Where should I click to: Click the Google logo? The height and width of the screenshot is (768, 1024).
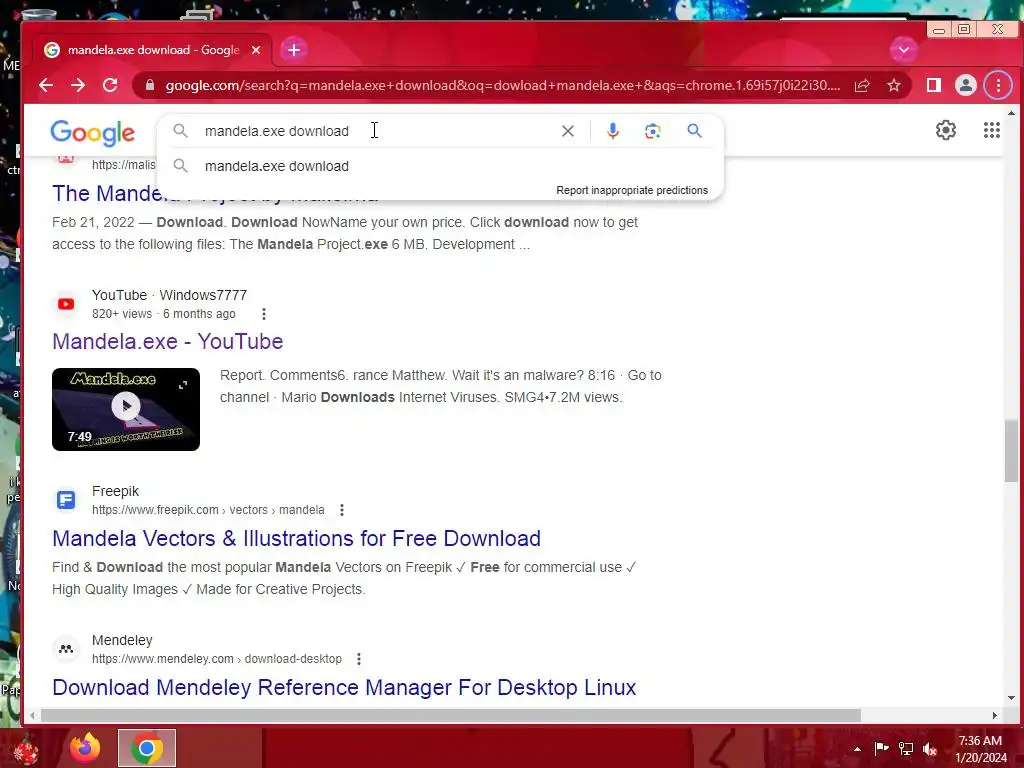(x=93, y=133)
